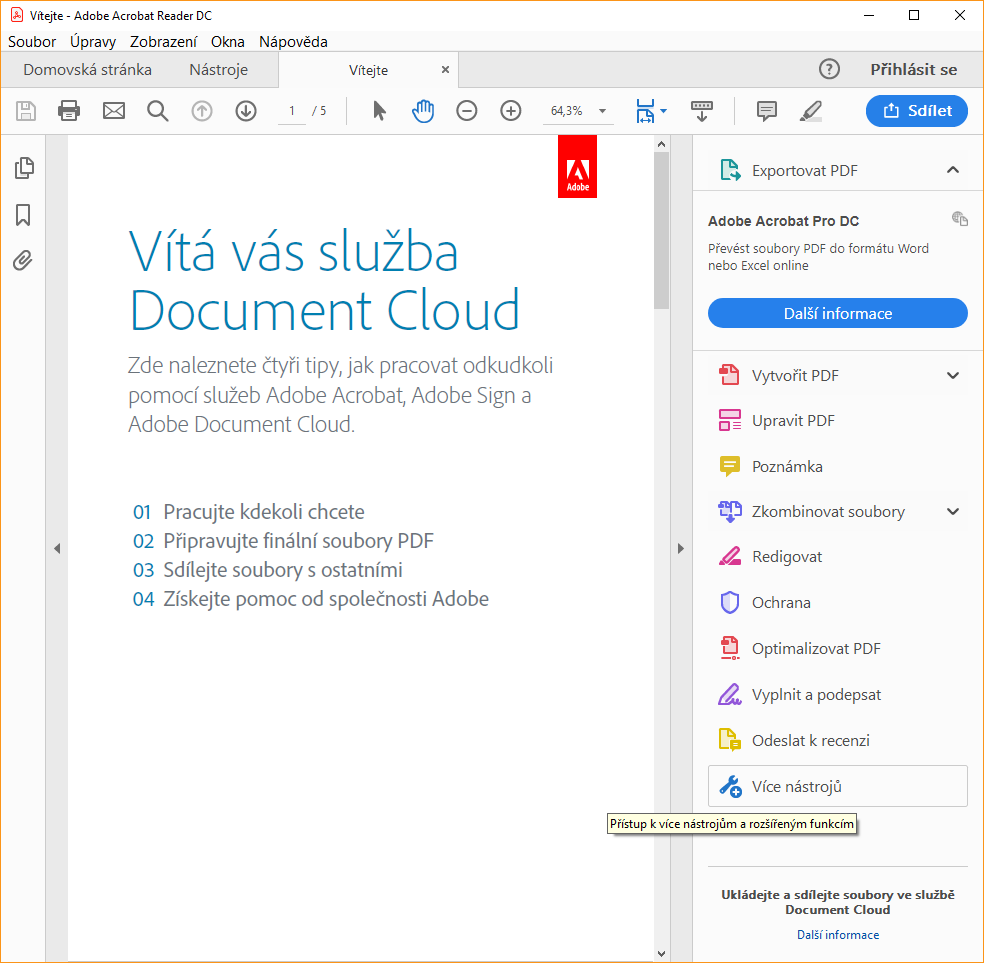Open page display options dropdown arrow

click(663, 111)
